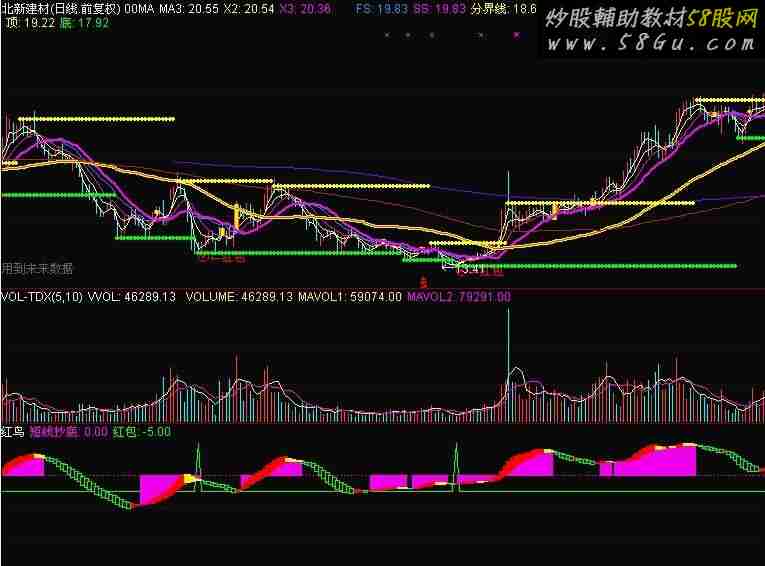The height and width of the screenshot is (566, 765).
Task: Click the 用到未来数据 notice text
Action: tap(37, 268)
